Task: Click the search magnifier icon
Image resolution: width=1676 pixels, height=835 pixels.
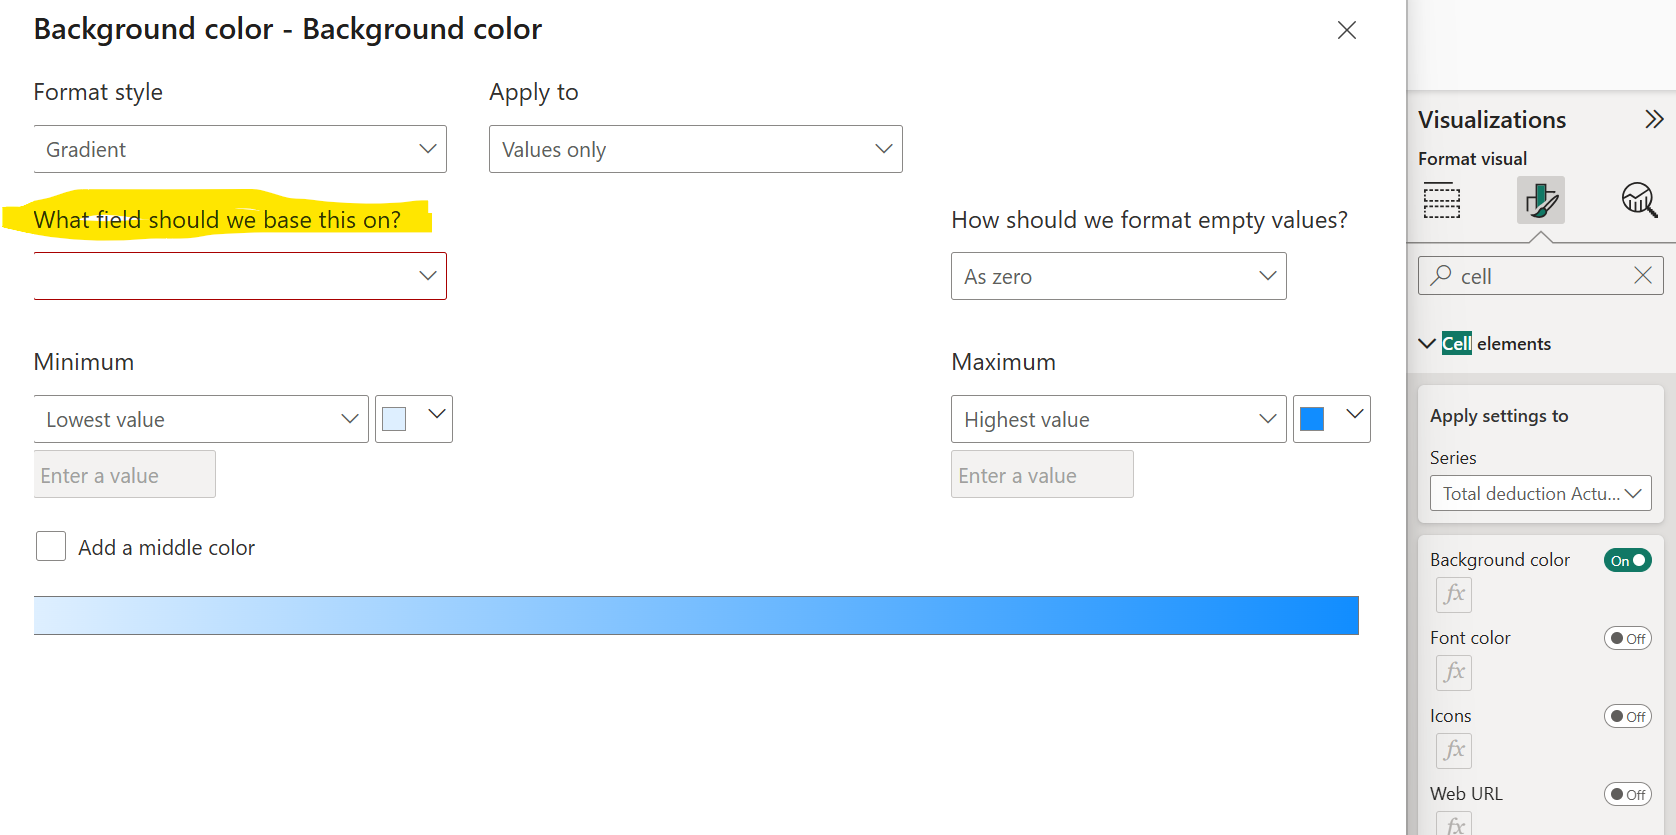Action: (x=1441, y=275)
